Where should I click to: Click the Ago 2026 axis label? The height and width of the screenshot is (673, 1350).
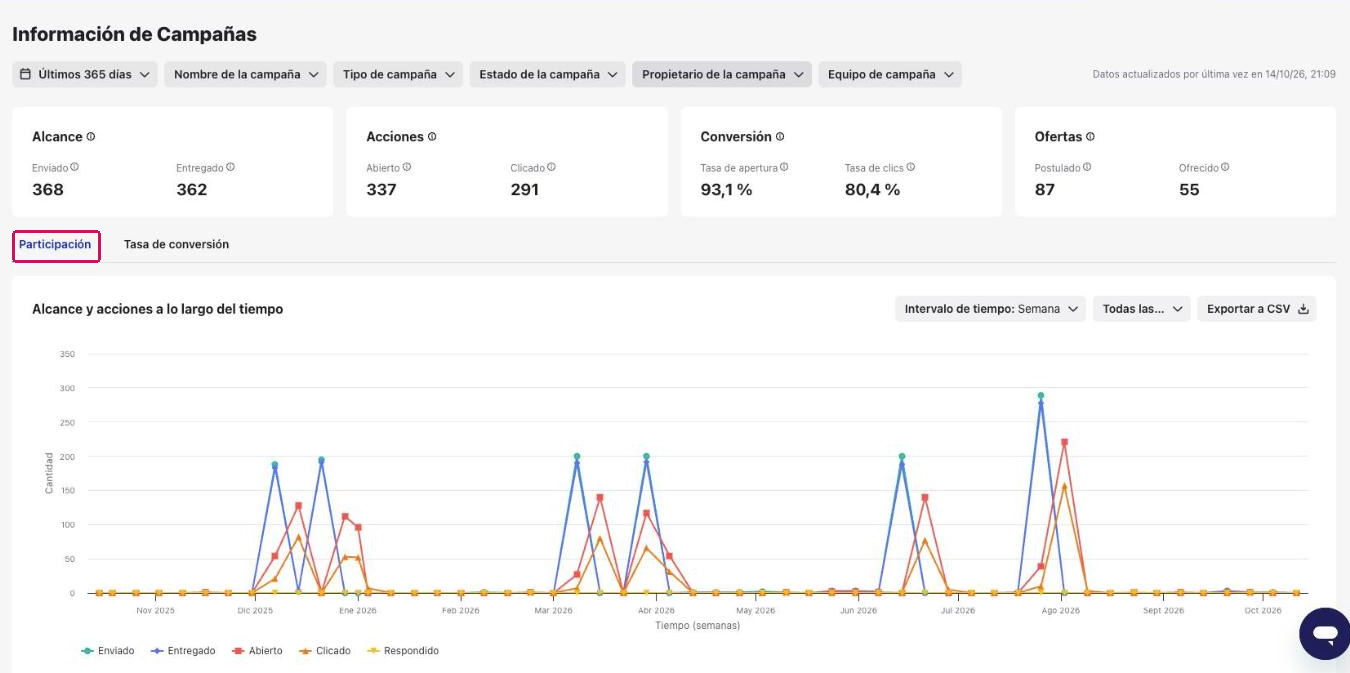[1061, 610]
